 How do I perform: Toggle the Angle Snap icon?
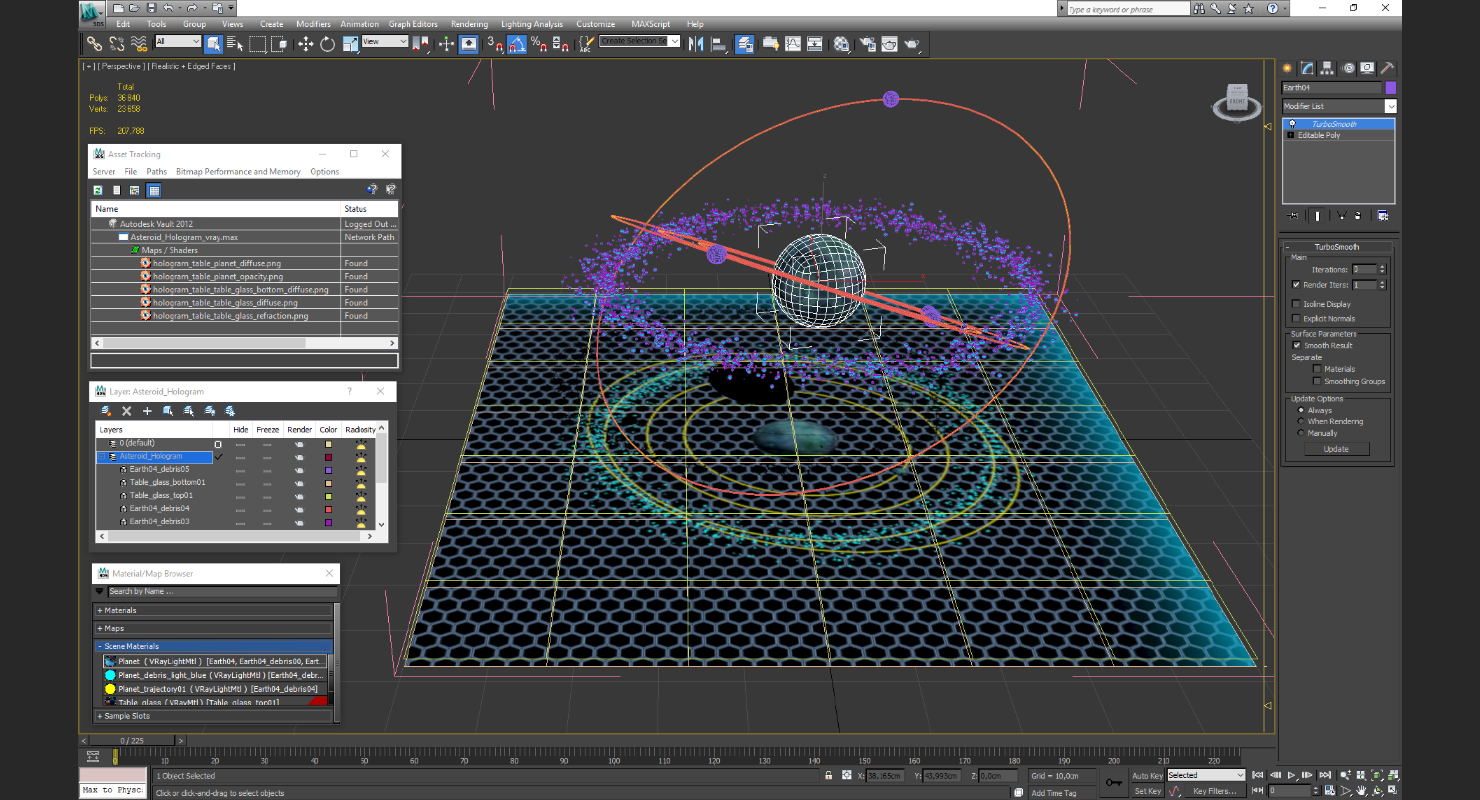[x=517, y=44]
